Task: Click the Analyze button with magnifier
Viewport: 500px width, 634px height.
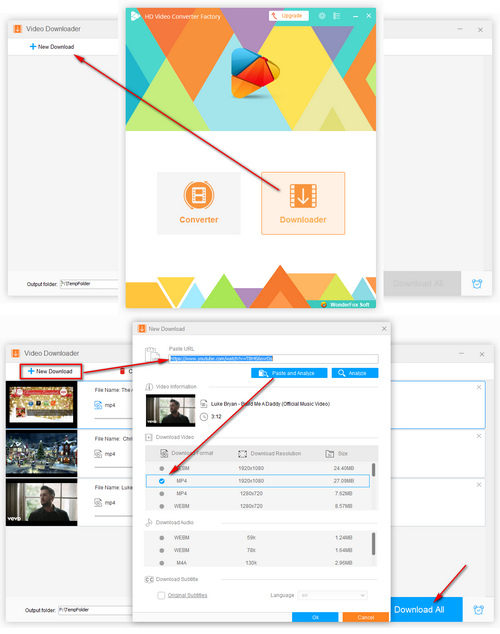Action: click(355, 373)
